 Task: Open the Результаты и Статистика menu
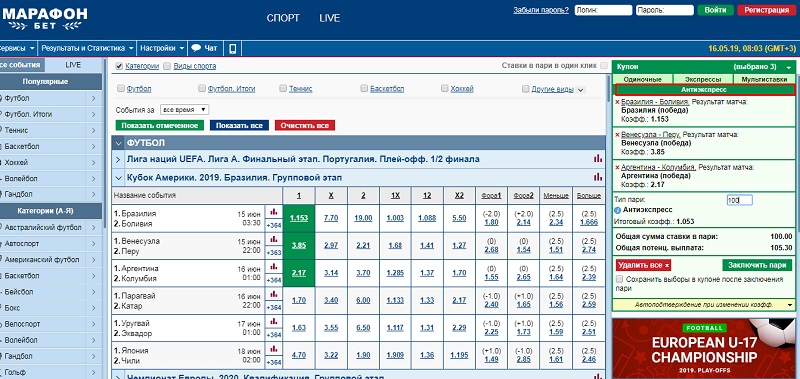(x=88, y=48)
